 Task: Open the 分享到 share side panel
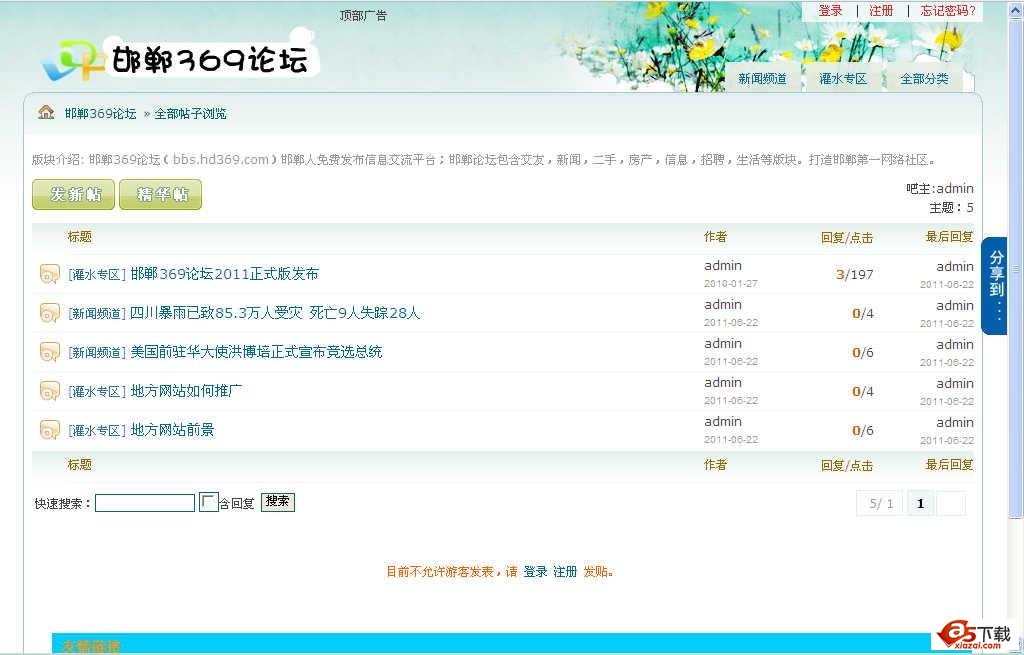(995, 285)
